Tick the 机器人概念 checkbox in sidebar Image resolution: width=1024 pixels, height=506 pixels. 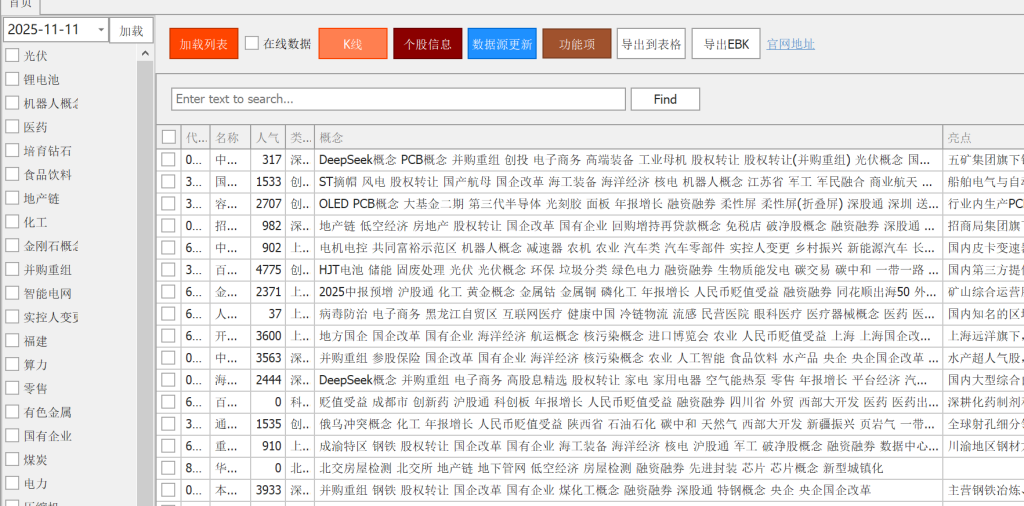12,103
